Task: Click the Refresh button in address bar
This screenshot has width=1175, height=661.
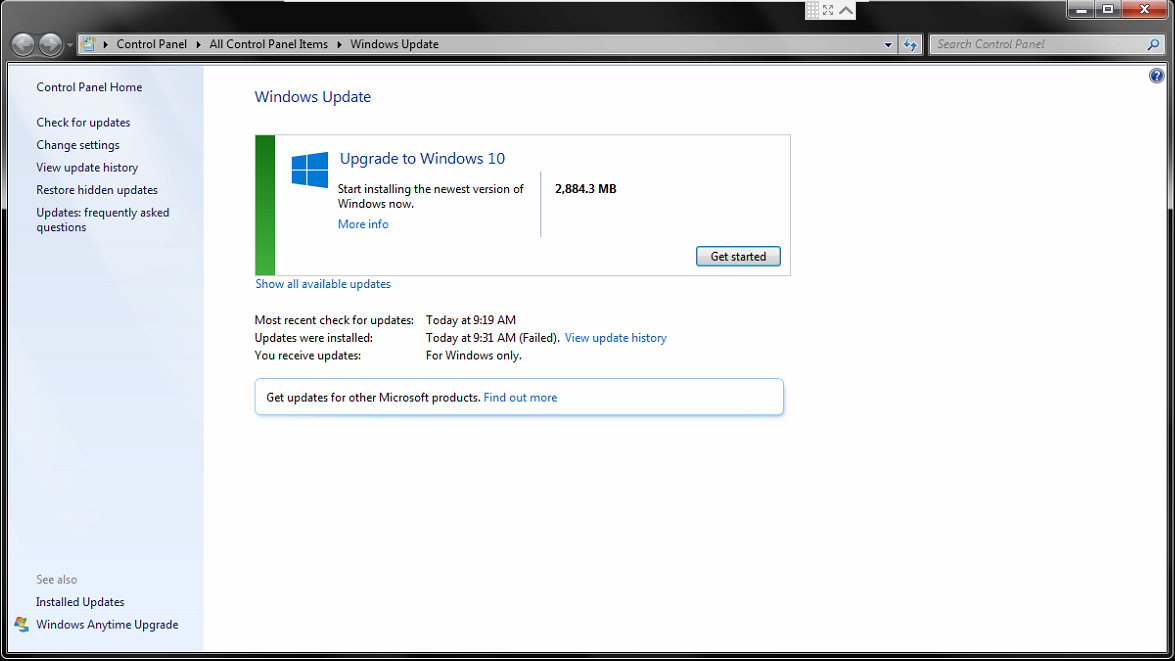Action: pos(910,45)
